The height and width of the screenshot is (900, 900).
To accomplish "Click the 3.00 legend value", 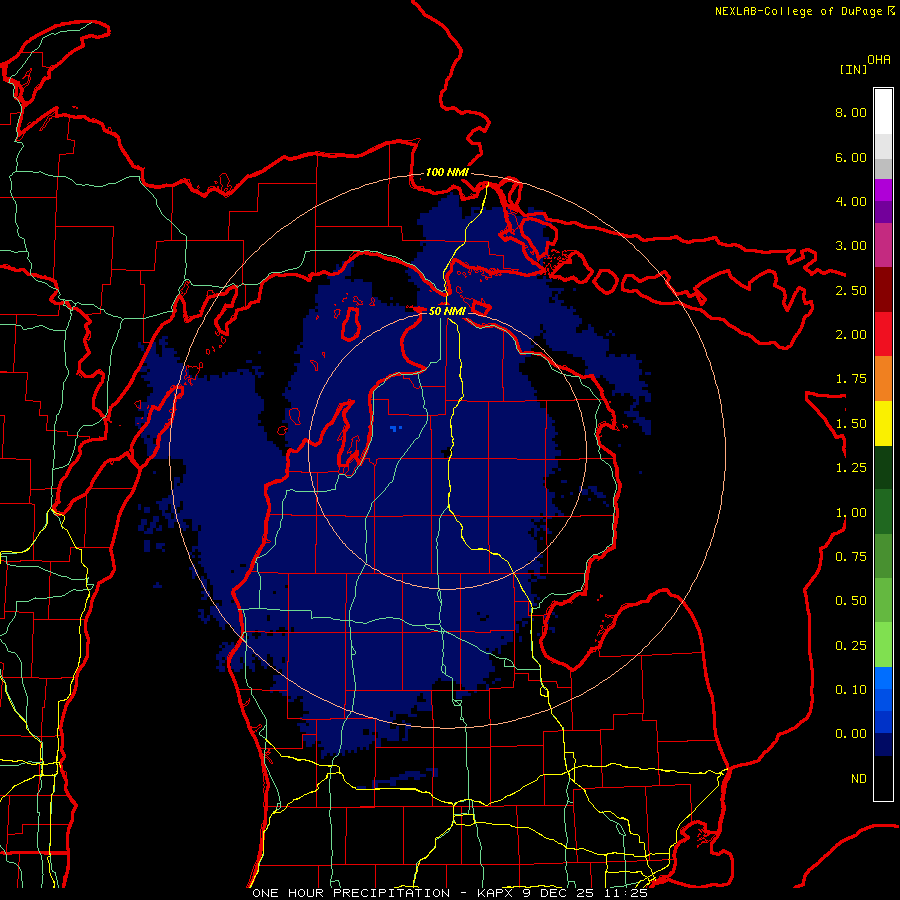I will point(851,246).
